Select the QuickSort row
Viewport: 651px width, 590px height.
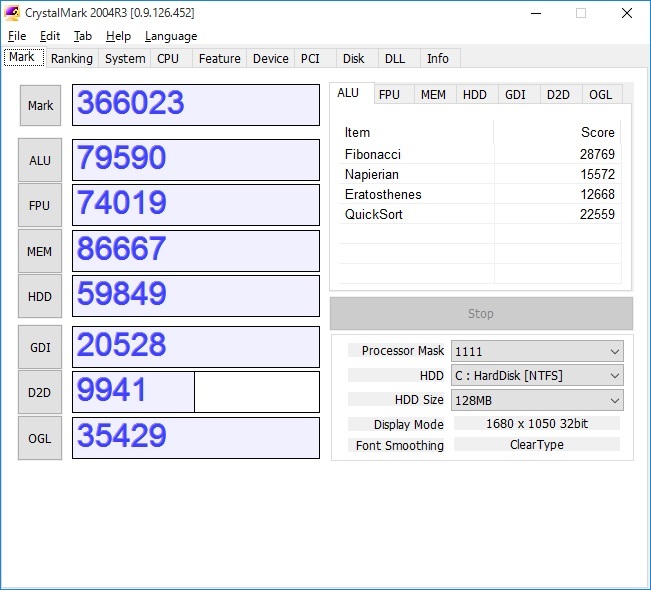(480, 214)
